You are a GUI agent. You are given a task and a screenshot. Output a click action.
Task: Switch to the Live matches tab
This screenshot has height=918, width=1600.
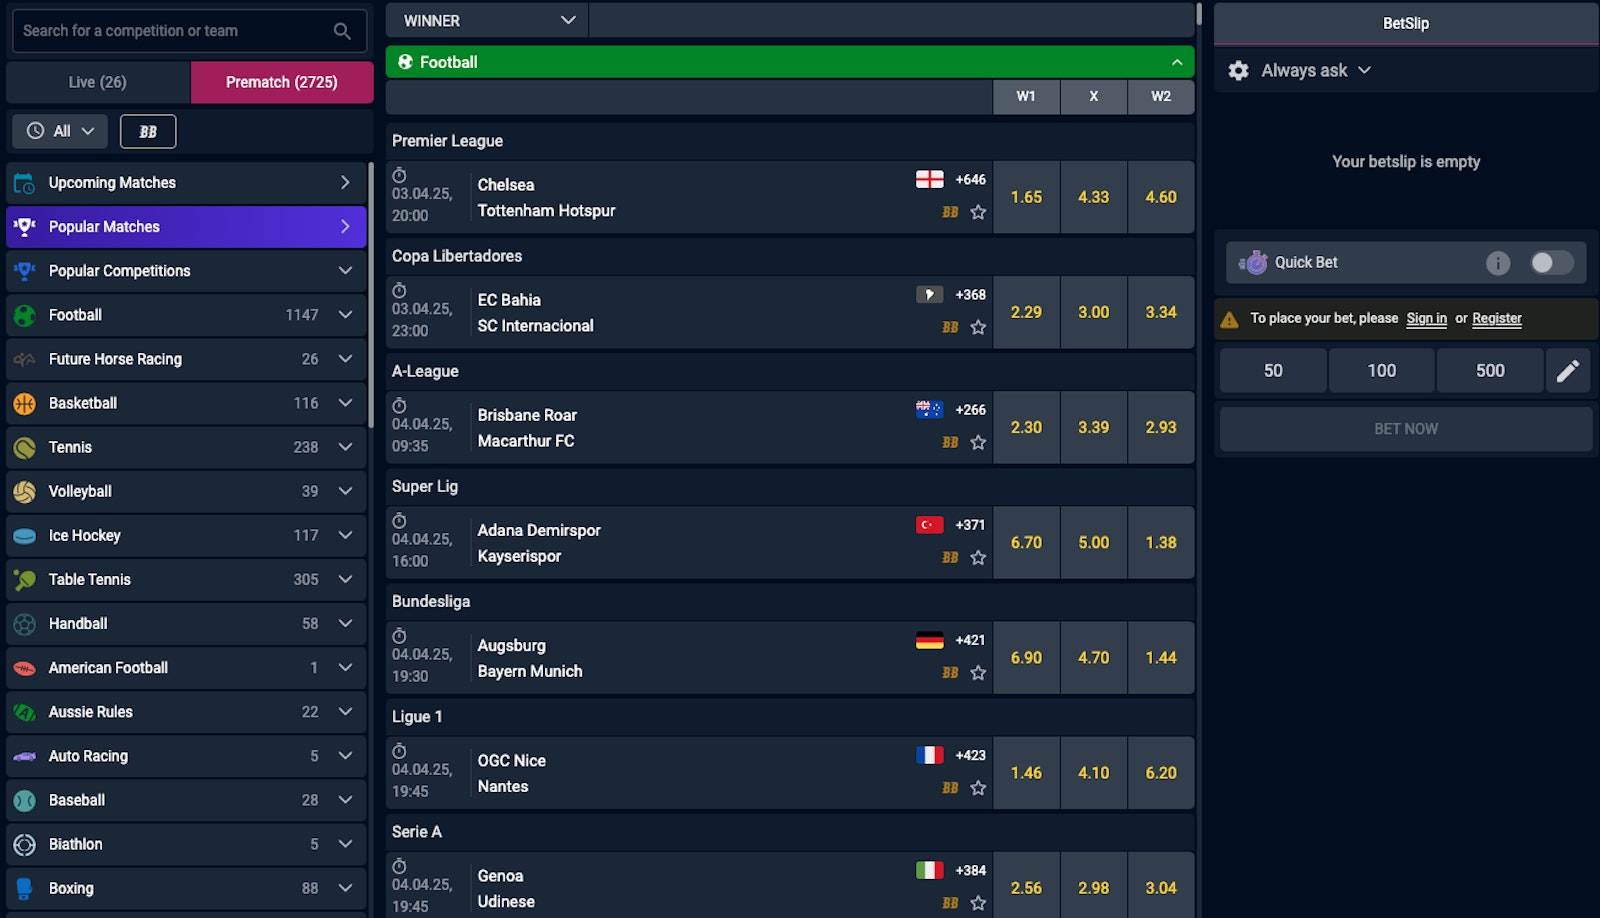click(96, 81)
